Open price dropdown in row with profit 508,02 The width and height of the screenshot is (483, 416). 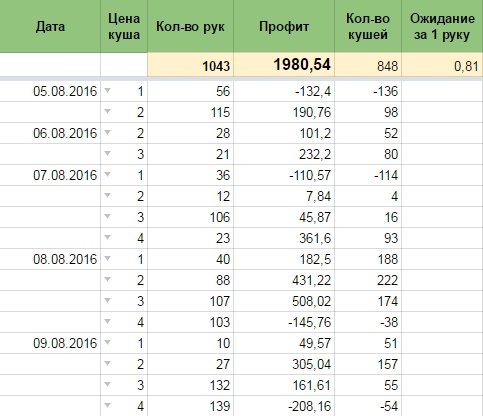(x=107, y=300)
